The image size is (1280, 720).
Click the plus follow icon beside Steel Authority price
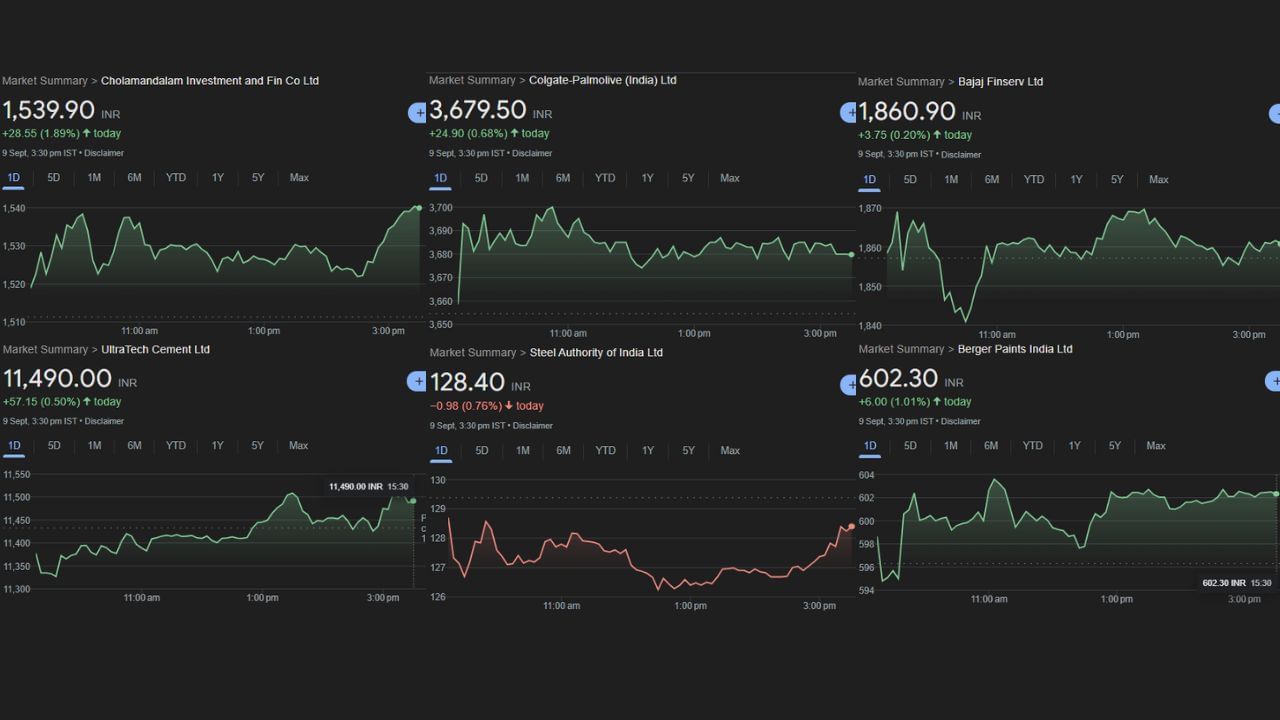point(849,384)
